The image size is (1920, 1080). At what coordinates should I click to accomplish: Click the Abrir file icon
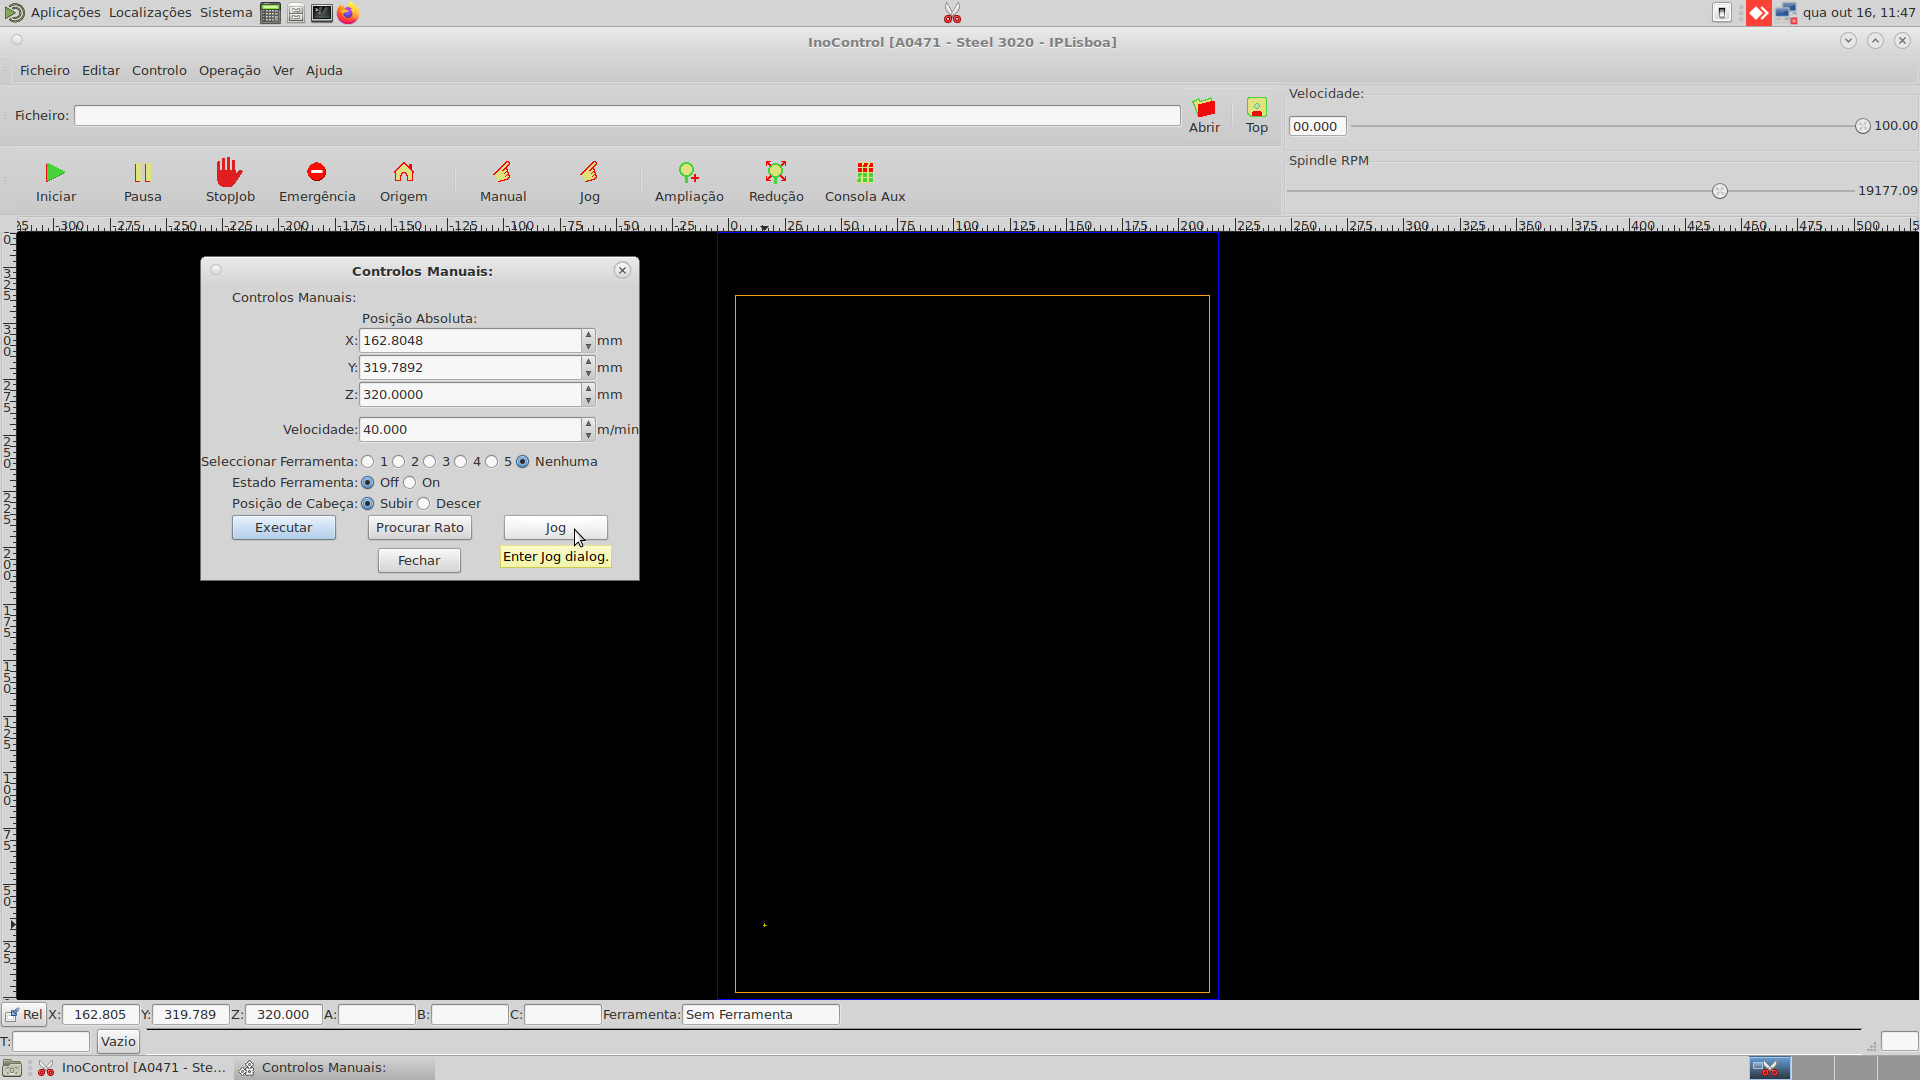pyautogui.click(x=1204, y=108)
